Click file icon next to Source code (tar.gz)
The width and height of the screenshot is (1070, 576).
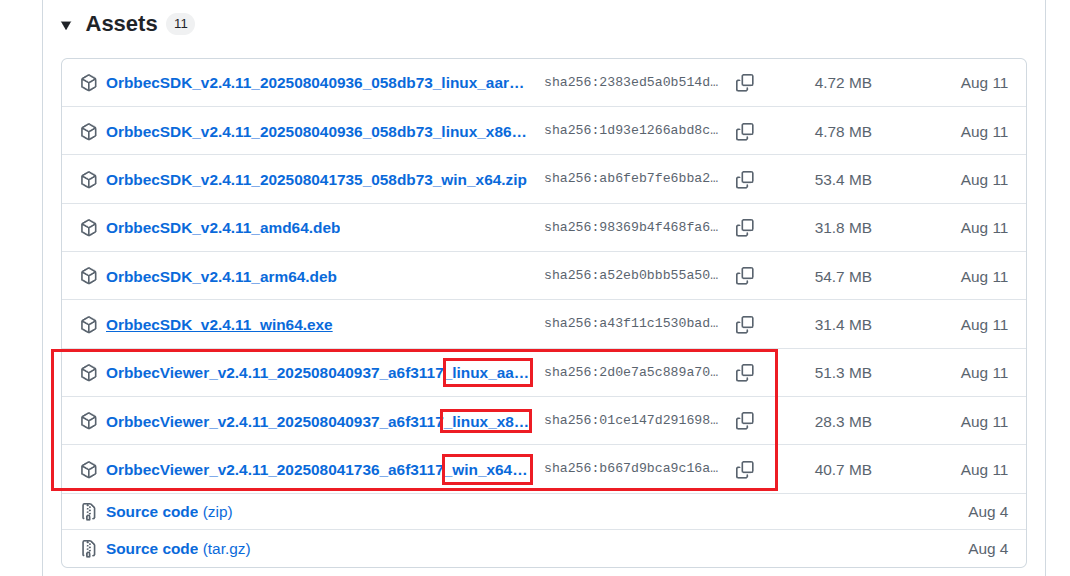(x=88, y=548)
